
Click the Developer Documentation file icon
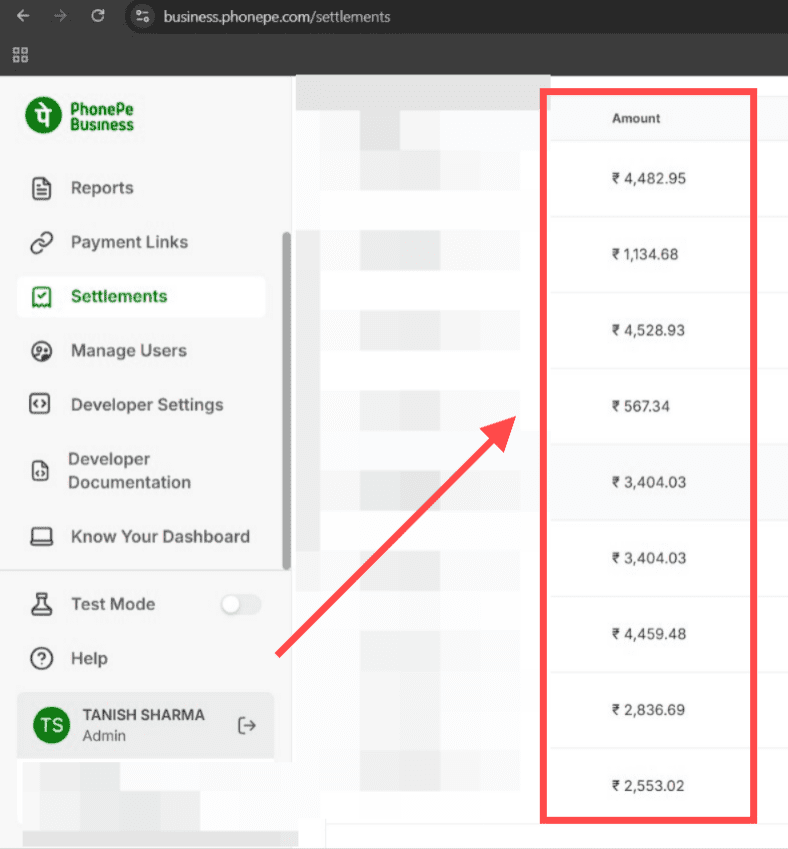tap(41, 471)
